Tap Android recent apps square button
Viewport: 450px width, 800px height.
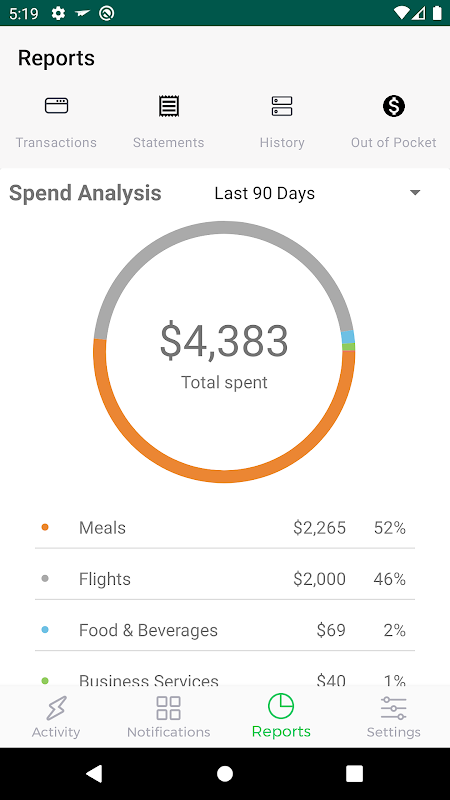tap(355, 773)
